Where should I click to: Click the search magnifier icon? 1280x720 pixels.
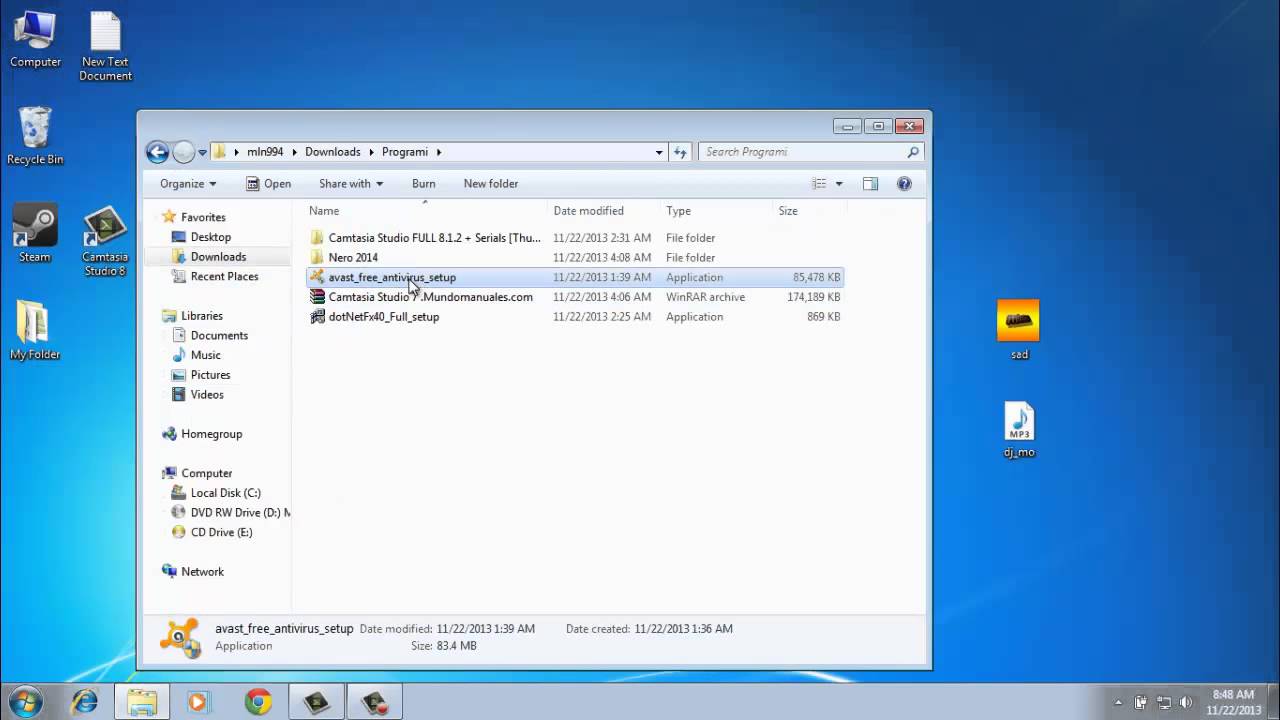coord(913,152)
